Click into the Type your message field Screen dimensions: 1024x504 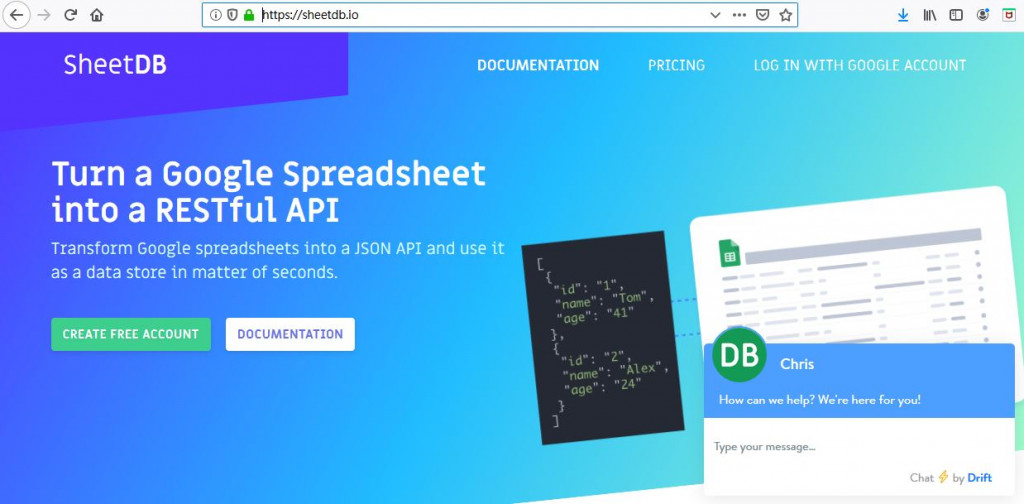coord(859,447)
